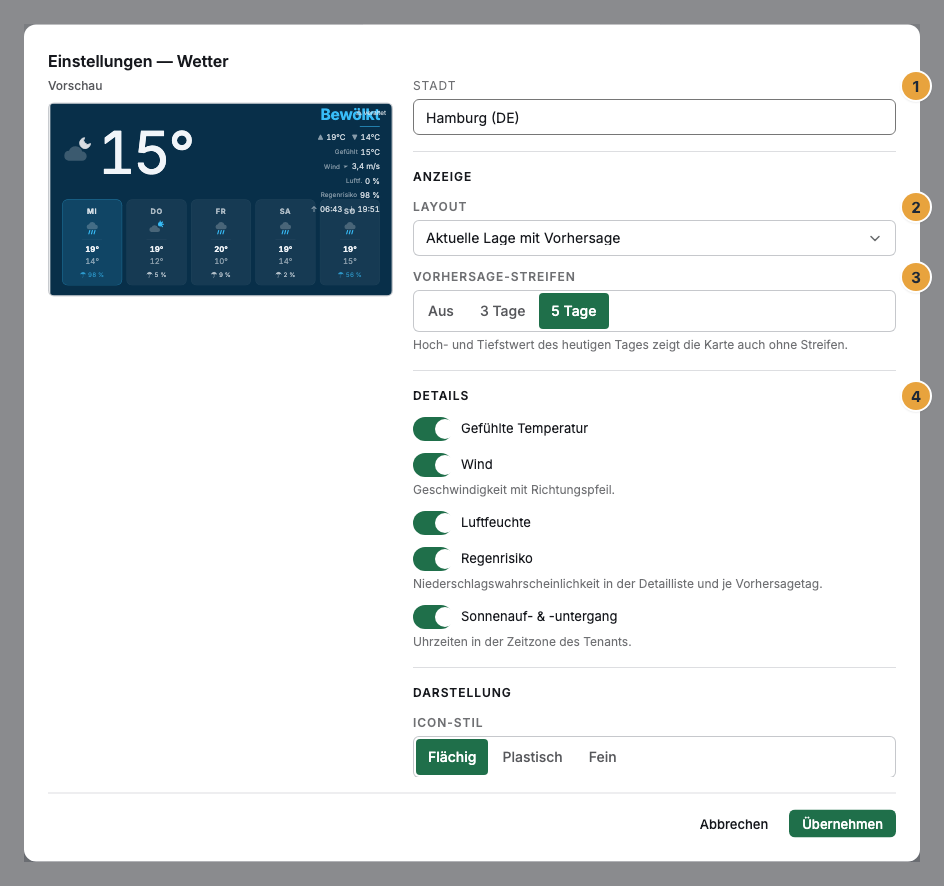Toggle the Gefühlte Temperatur switch
944x886 pixels.
tap(431, 429)
